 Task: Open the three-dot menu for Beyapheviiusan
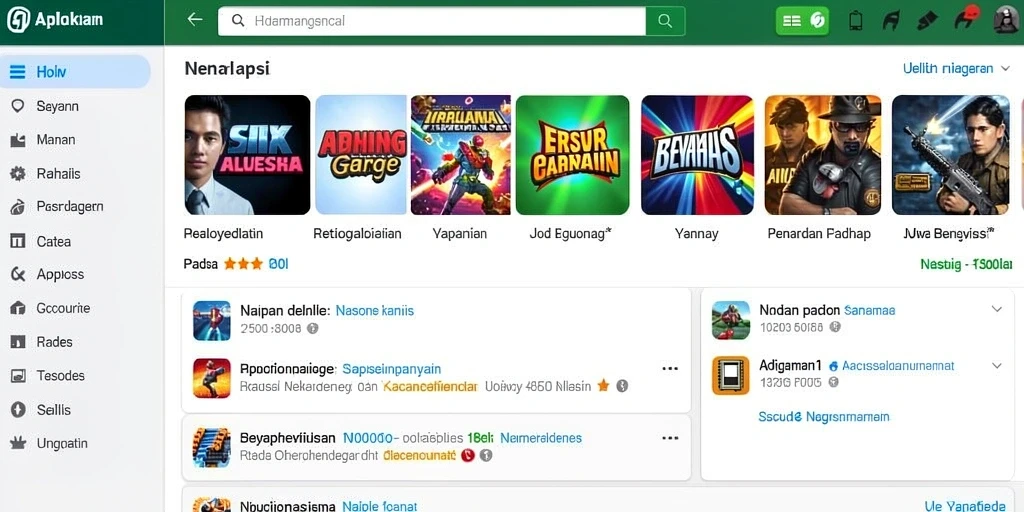click(x=670, y=438)
